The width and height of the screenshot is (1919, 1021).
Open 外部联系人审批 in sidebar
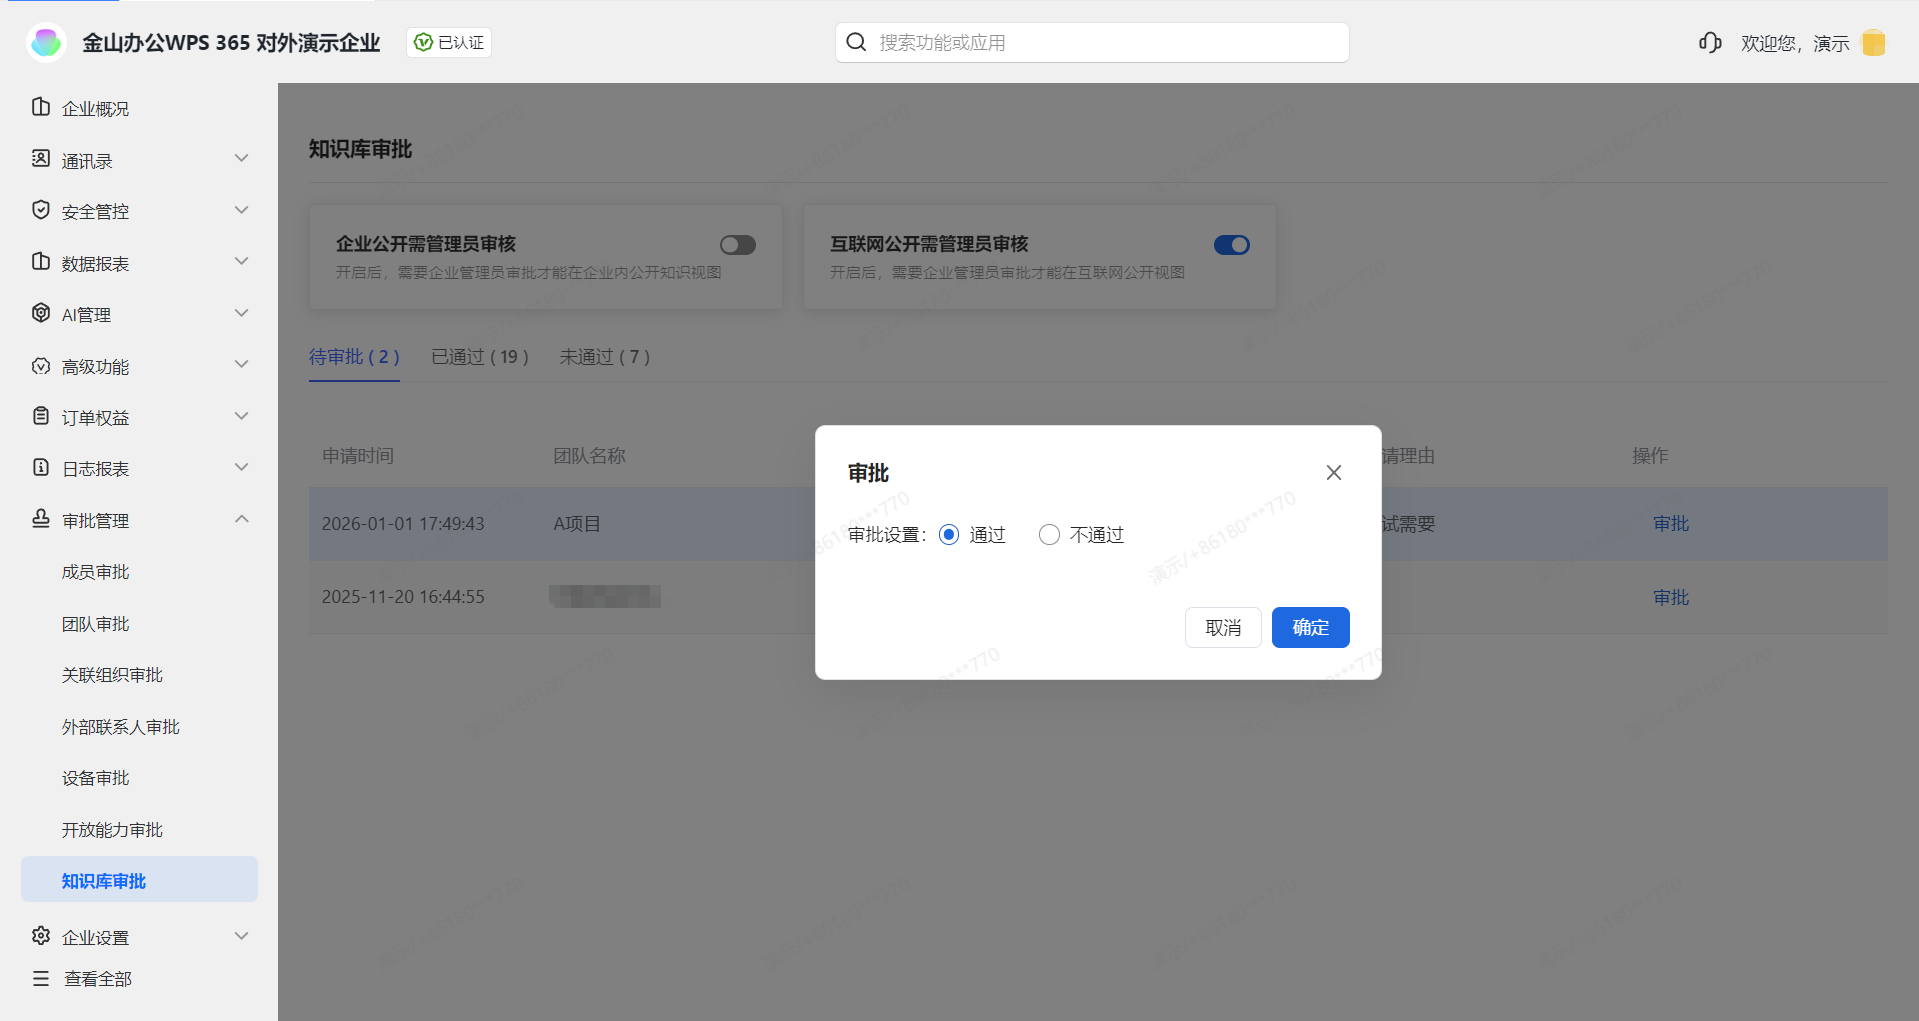[x=121, y=727]
